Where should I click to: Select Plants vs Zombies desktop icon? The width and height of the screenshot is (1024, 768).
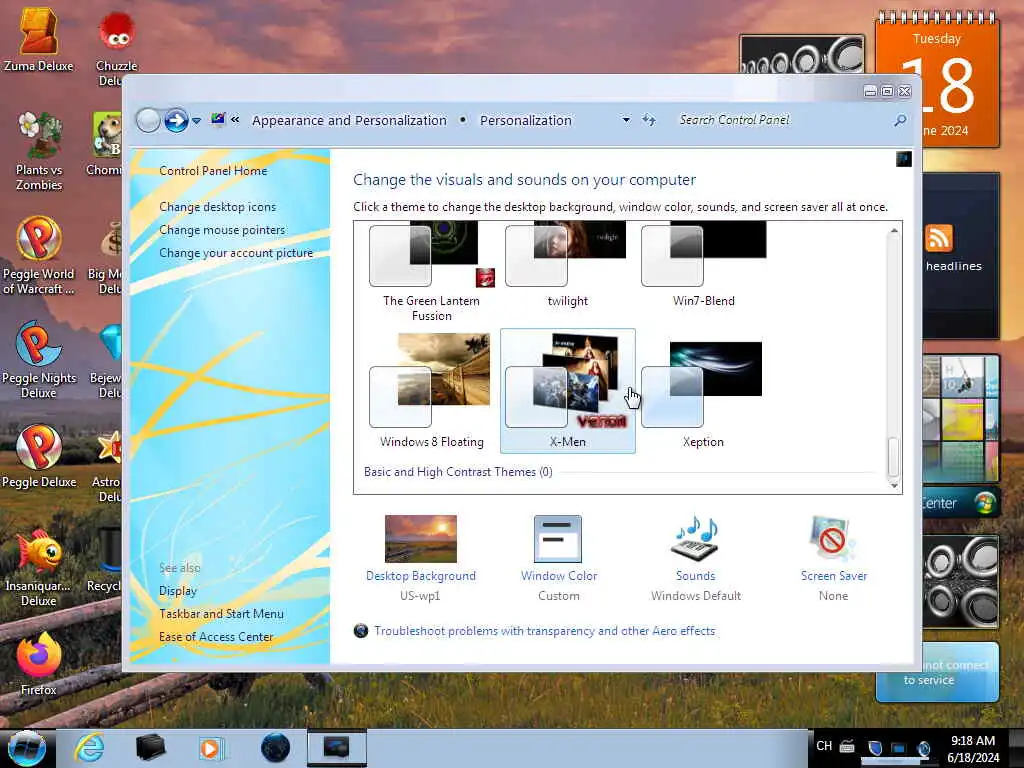click(x=39, y=152)
